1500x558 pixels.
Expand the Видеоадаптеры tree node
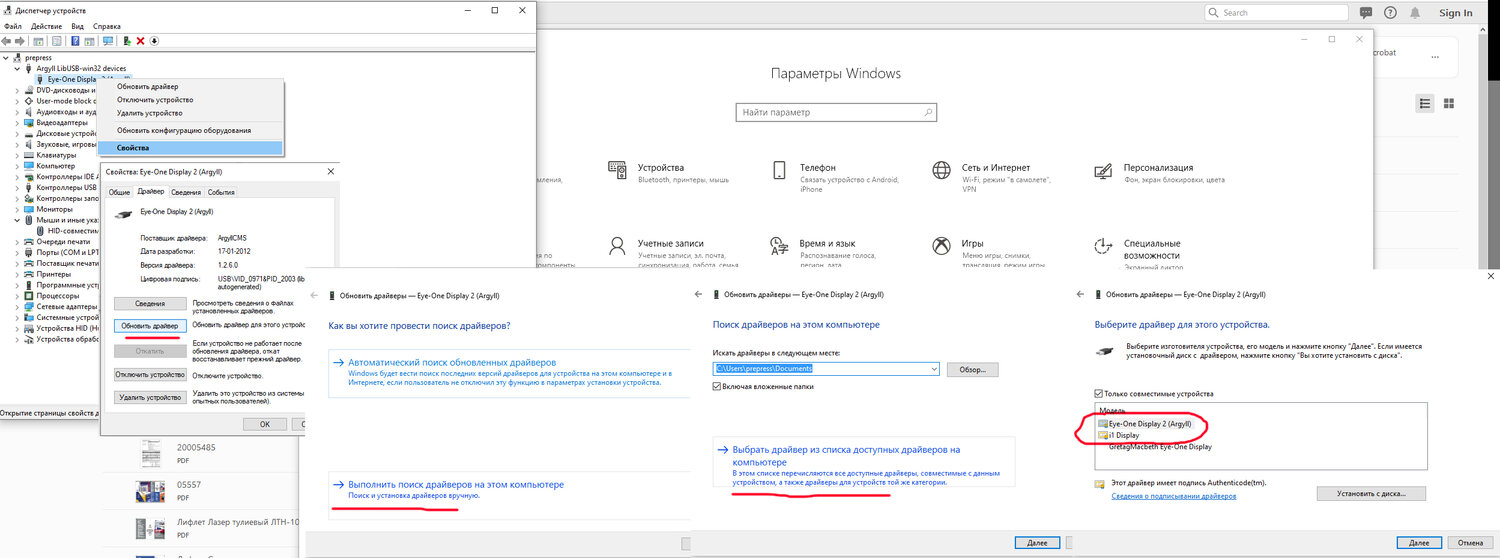click(17, 122)
